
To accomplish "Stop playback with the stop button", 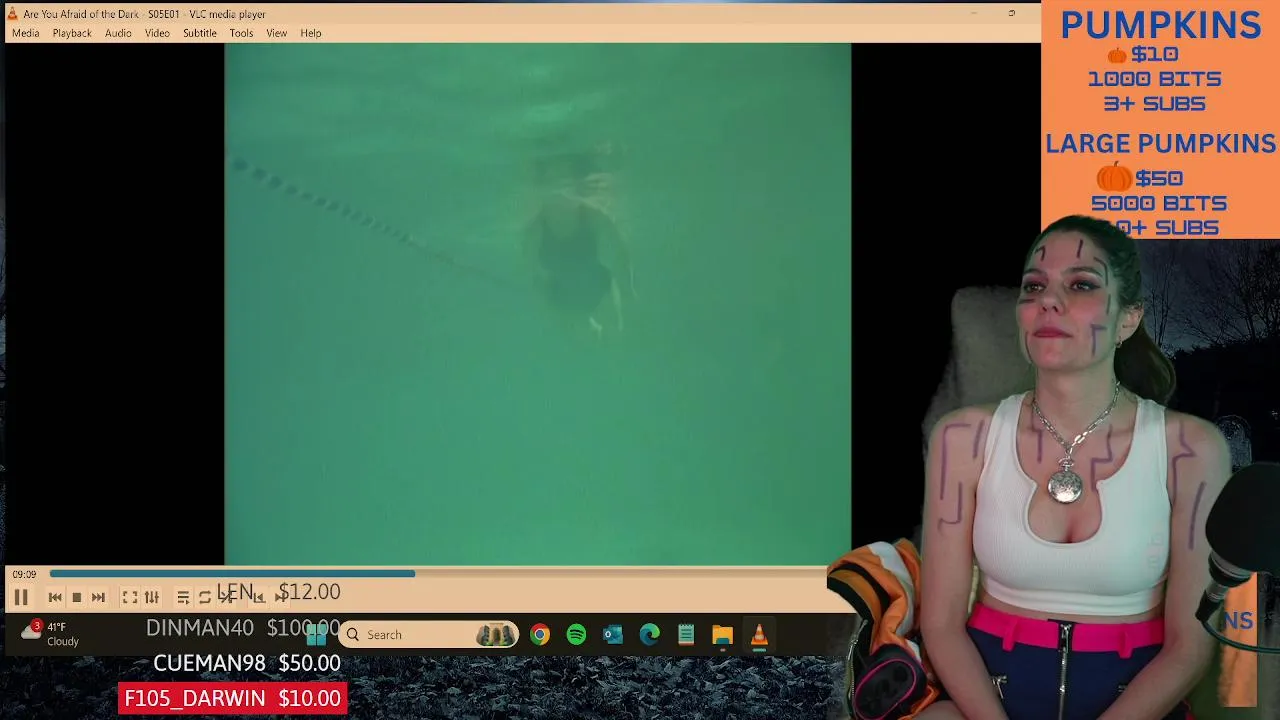I will (76, 597).
